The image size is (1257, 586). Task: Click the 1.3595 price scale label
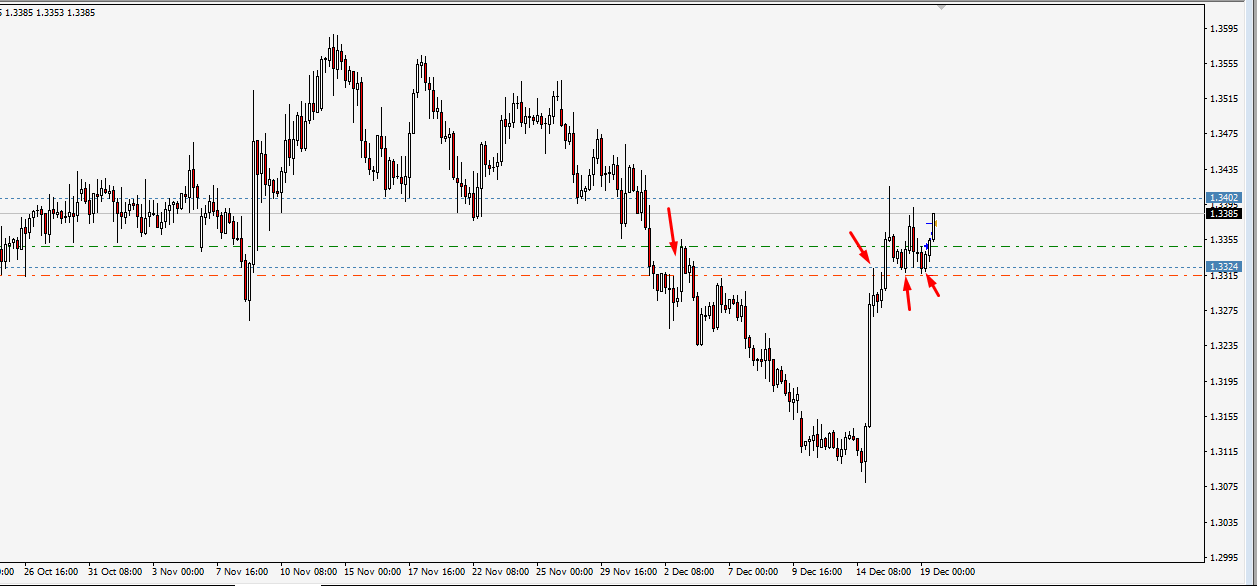pos(1225,28)
